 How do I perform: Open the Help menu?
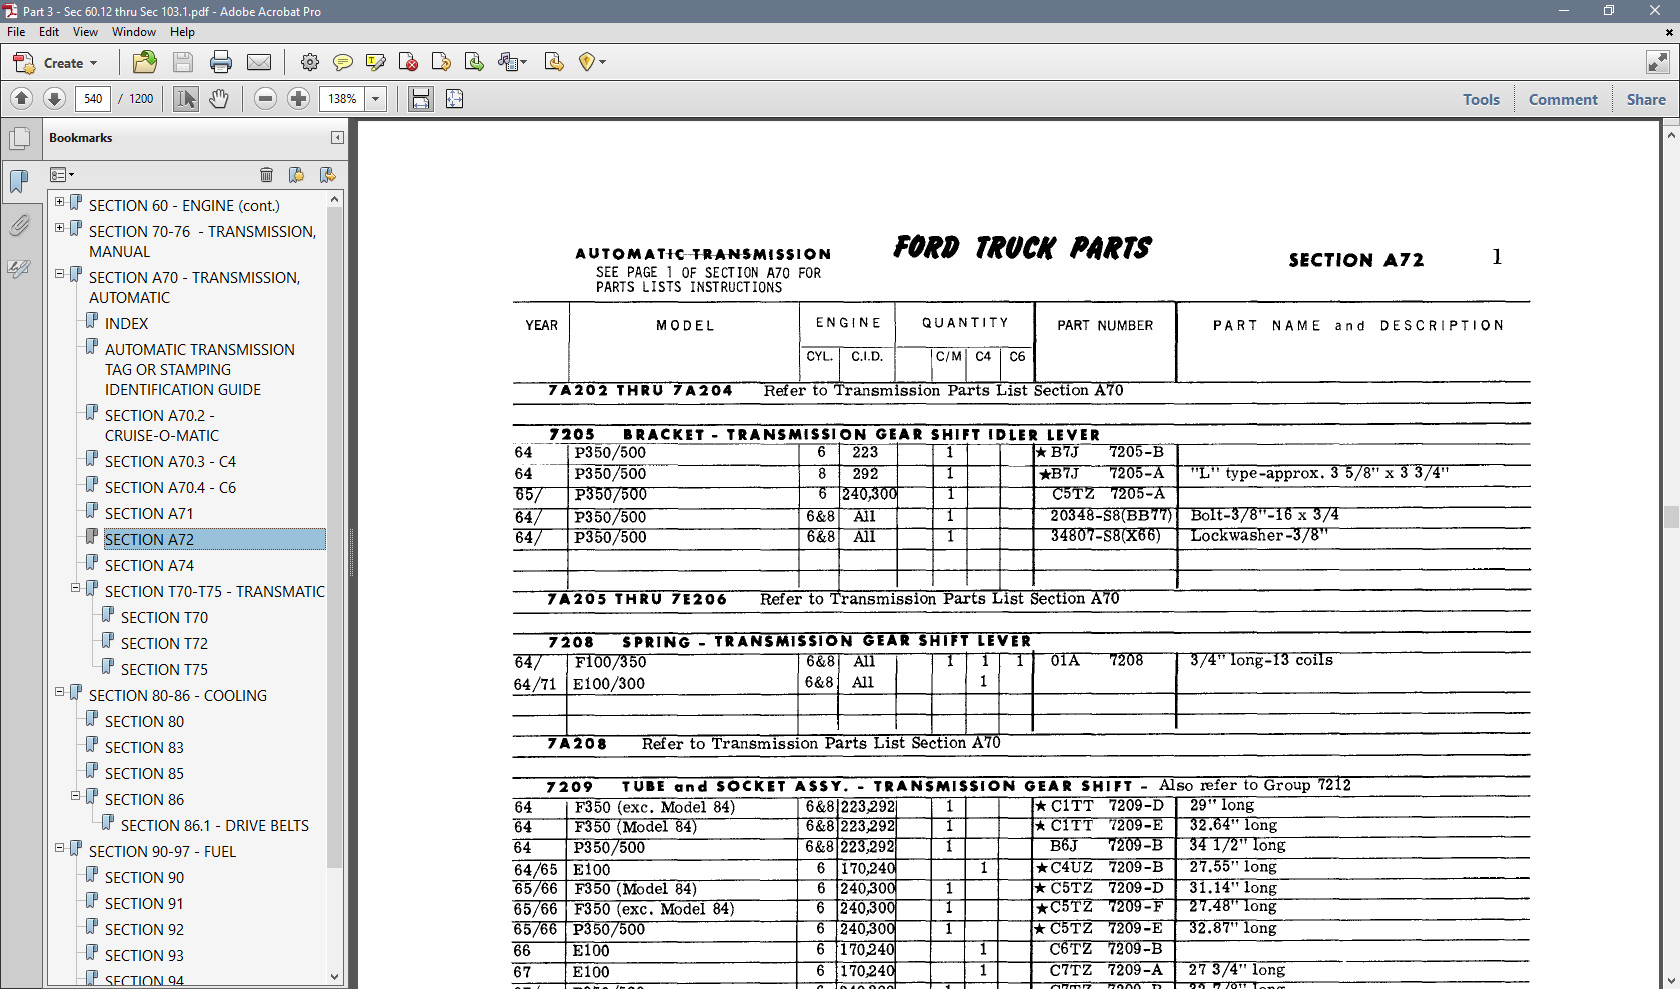point(182,32)
